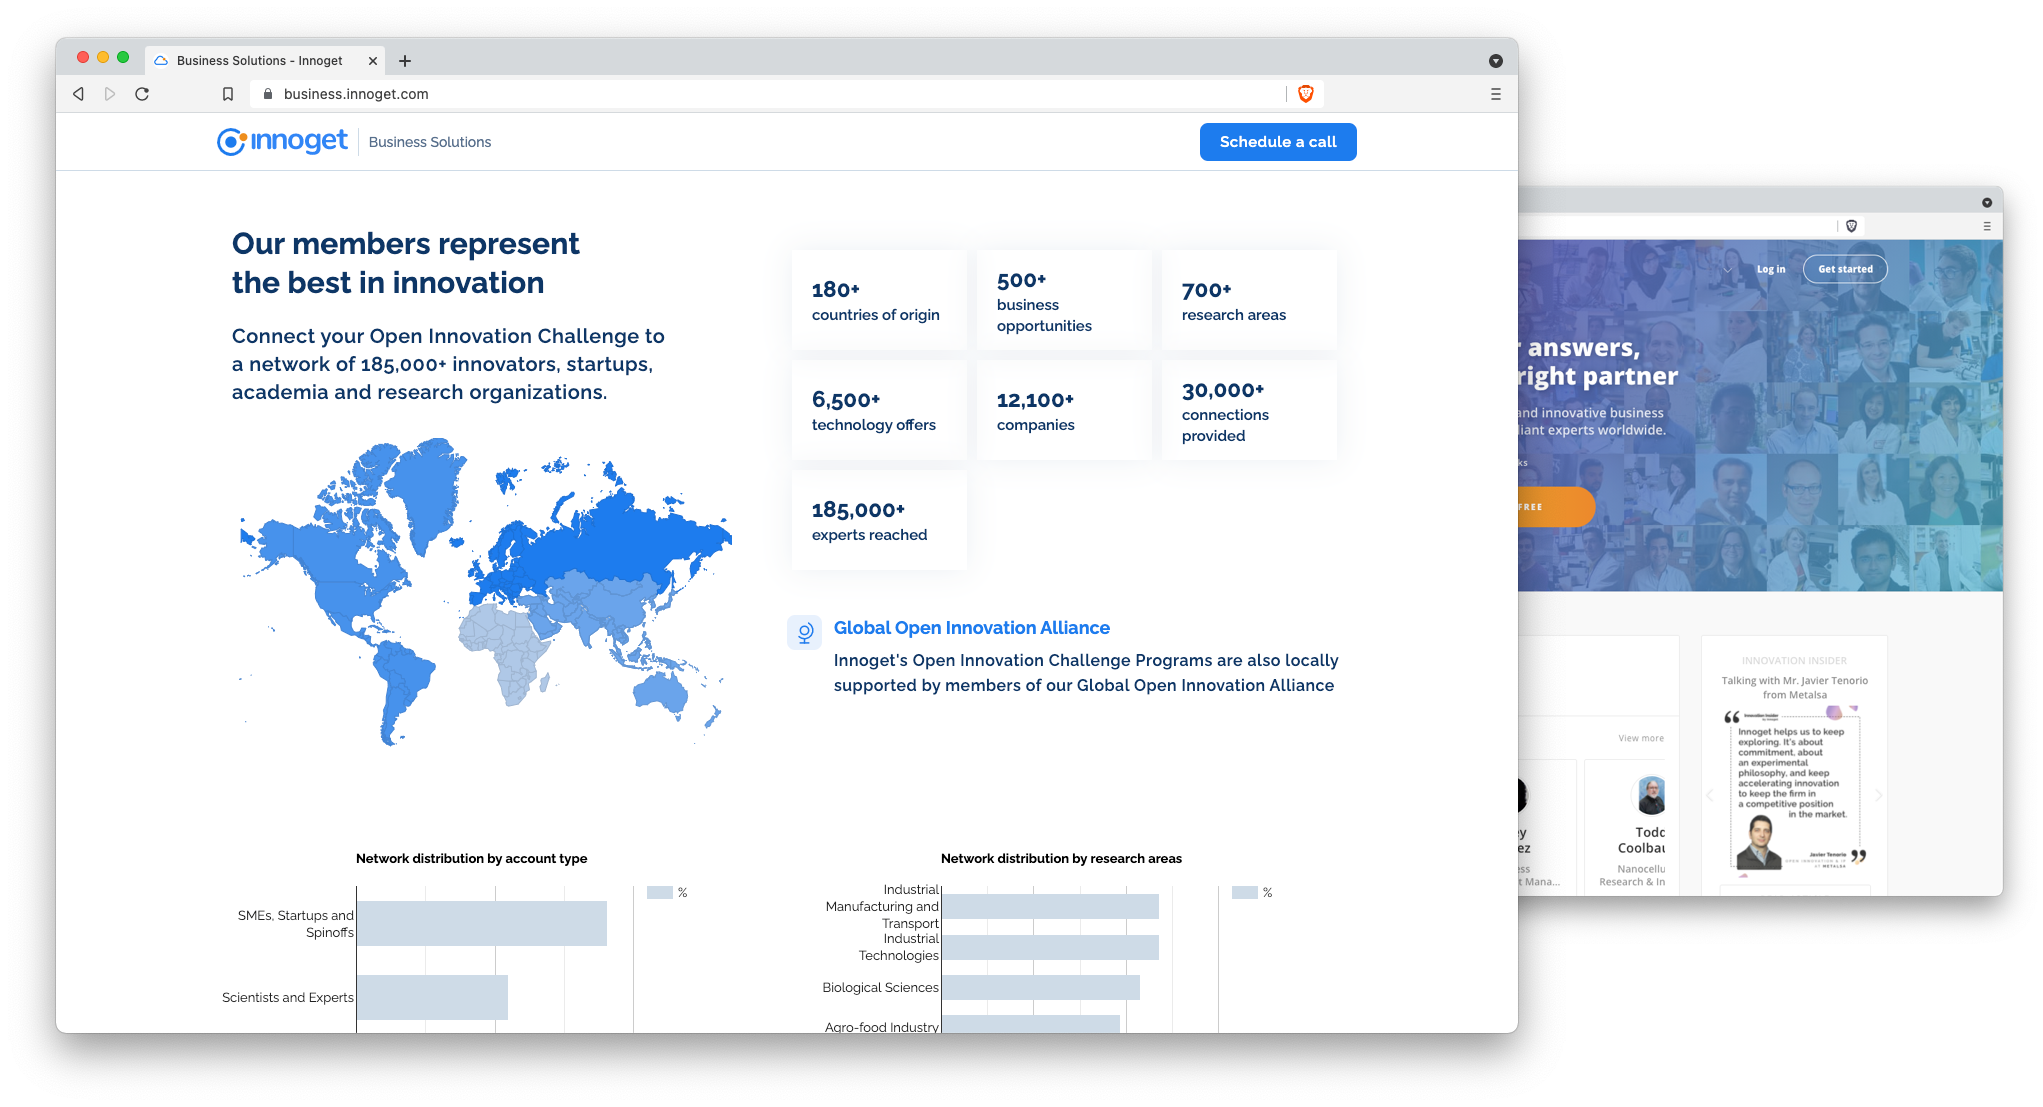
Task: Open Brave Shields lion icon
Action: pyautogui.click(x=1305, y=94)
